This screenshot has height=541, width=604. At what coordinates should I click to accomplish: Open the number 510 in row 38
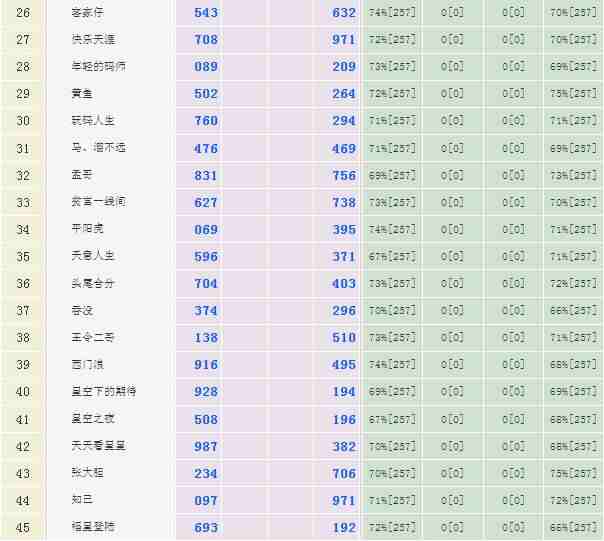(x=343, y=338)
